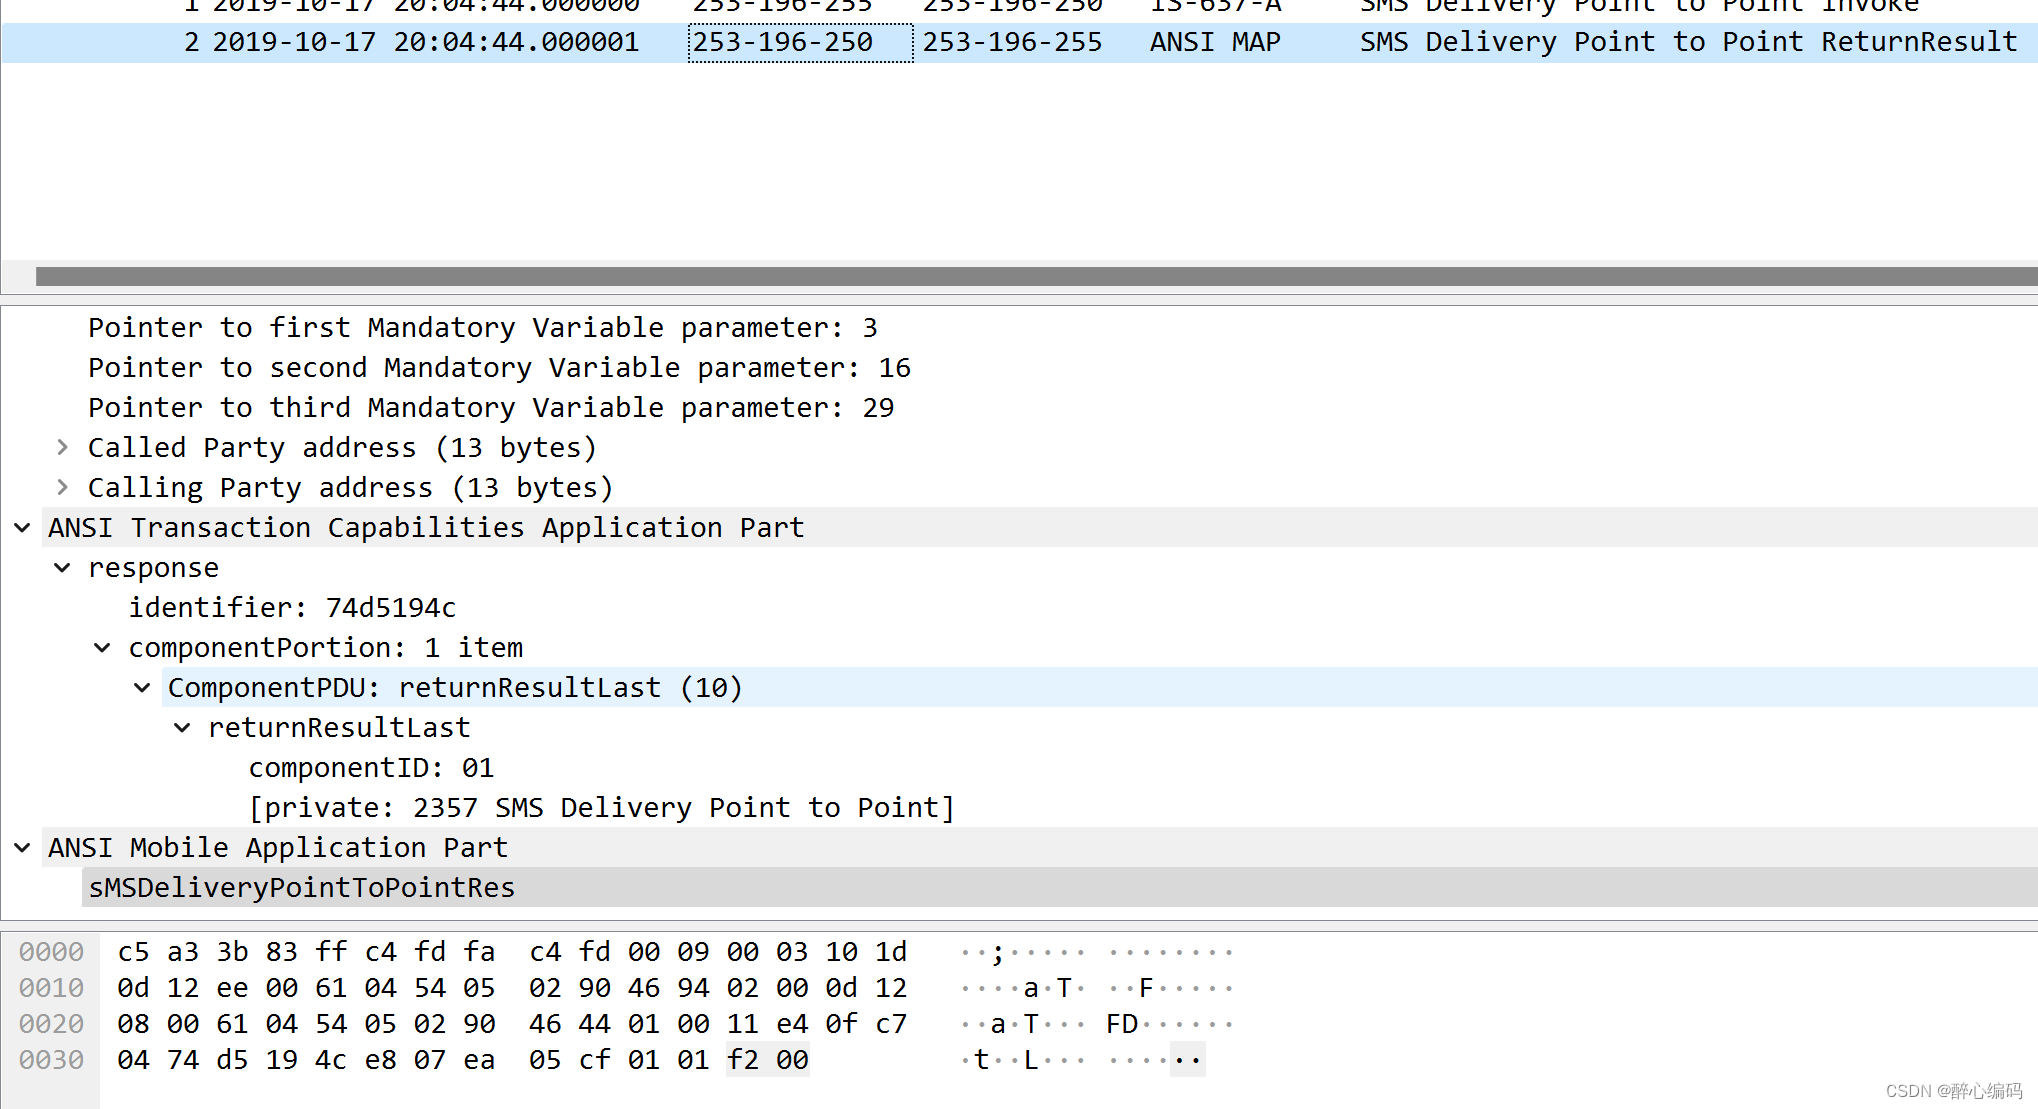
Task: Collapse the response tree node
Action: tap(62, 567)
